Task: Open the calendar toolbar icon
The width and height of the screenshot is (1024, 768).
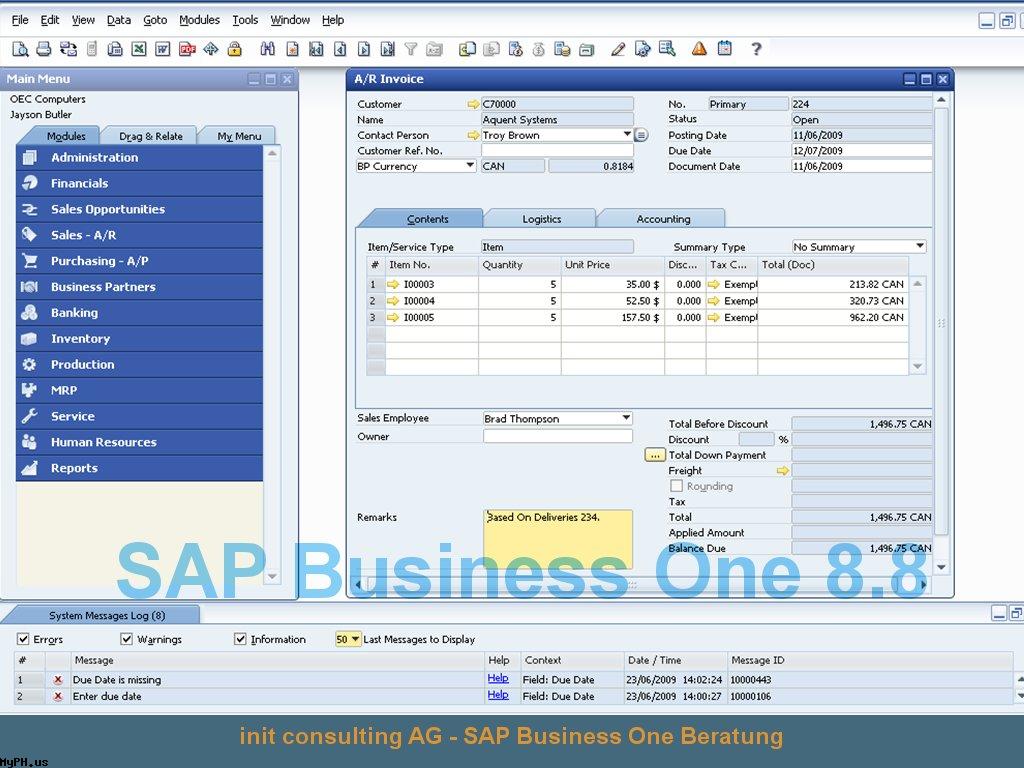Action: pos(724,48)
